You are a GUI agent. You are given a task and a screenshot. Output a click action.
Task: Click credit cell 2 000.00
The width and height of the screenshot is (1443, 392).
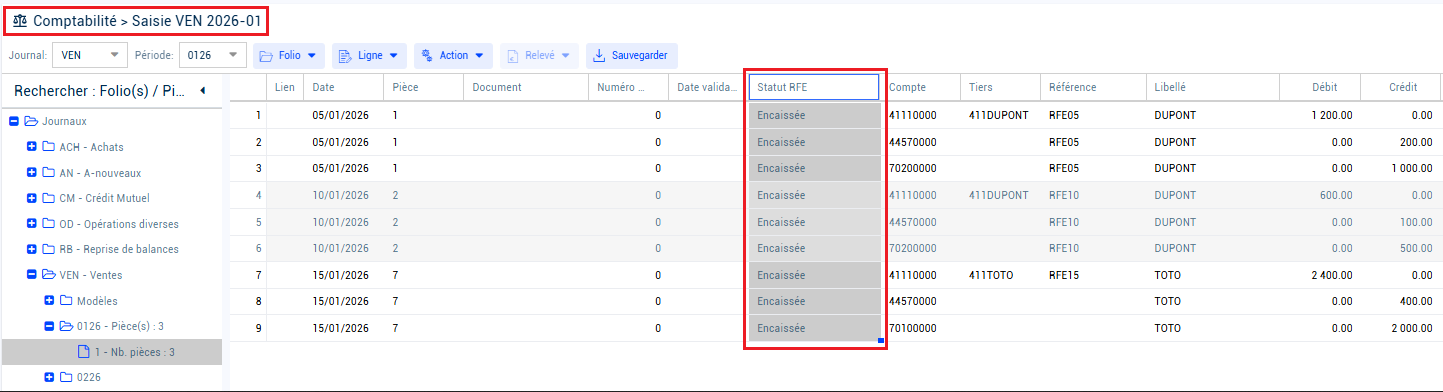tap(1401, 328)
